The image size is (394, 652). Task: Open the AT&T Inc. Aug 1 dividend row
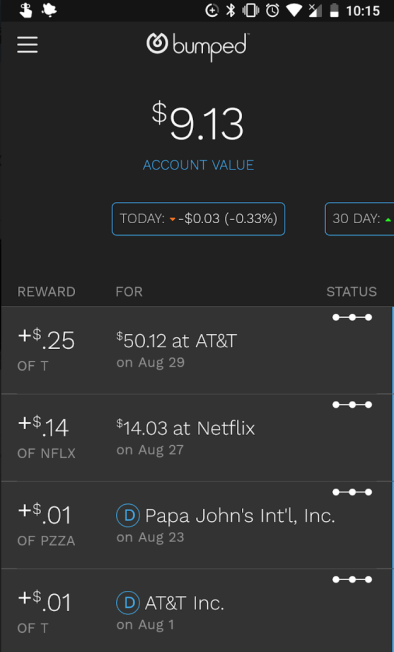197,610
